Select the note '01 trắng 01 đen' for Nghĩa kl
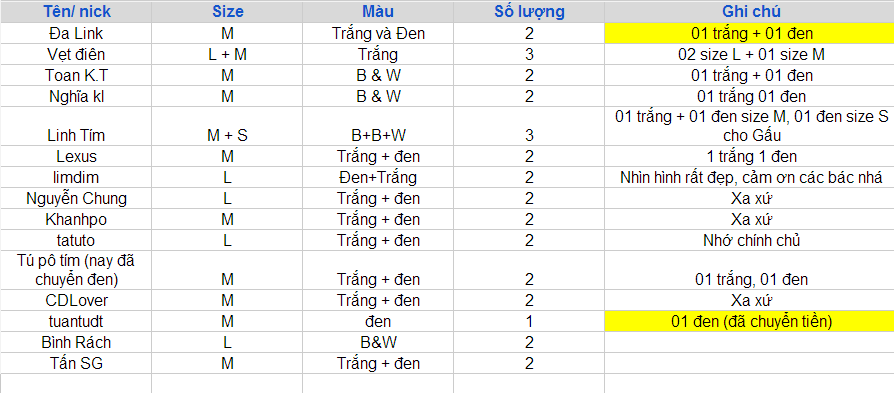 [x=751, y=96]
